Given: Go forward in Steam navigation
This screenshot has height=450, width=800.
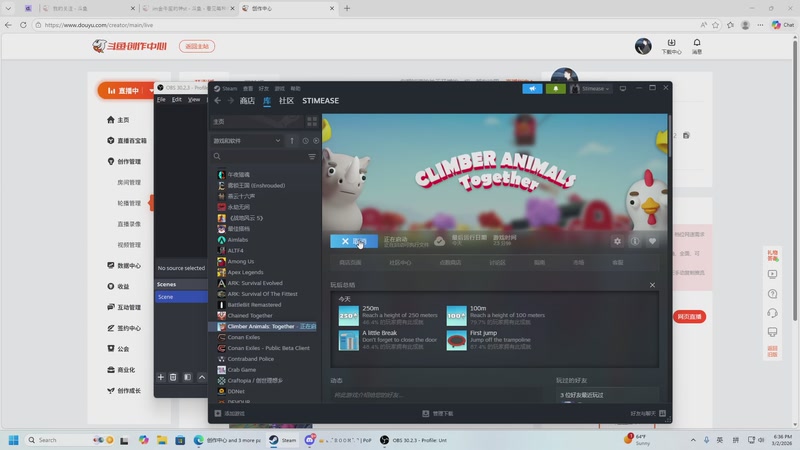Looking at the screenshot, I should (x=231, y=101).
